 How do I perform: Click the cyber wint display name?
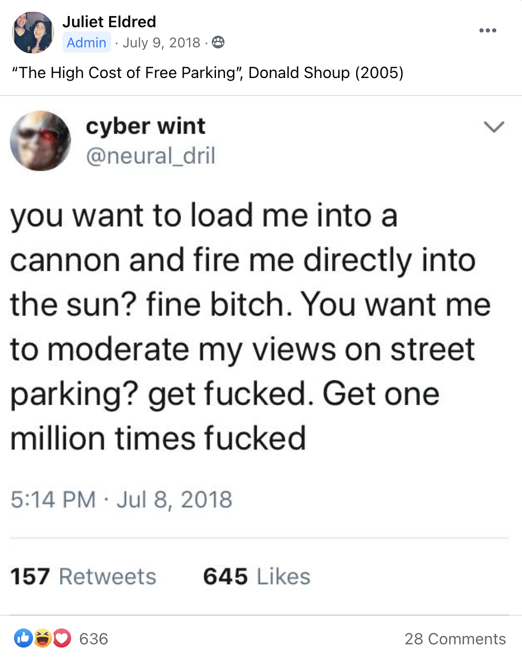tap(145, 126)
